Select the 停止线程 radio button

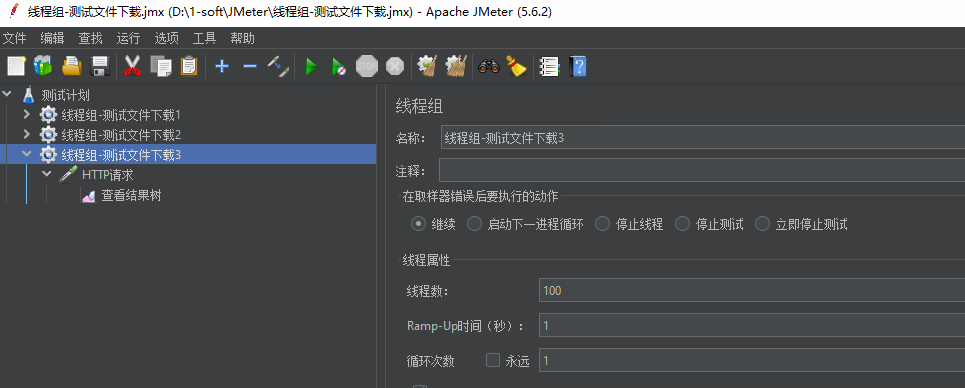tap(603, 224)
